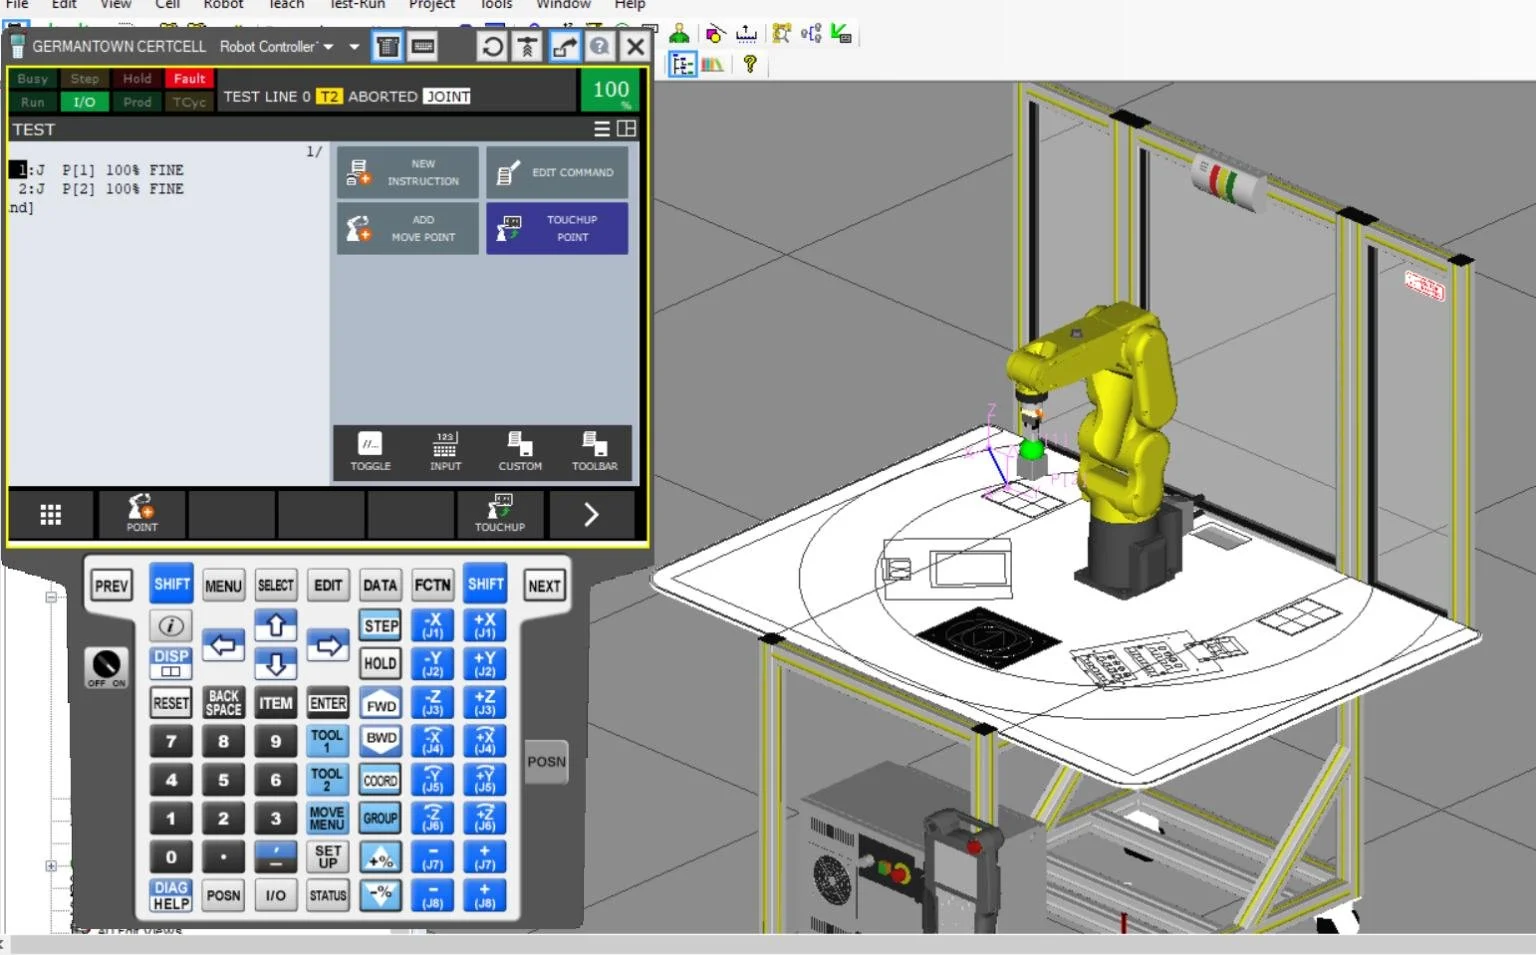Click the MENU key on pendant
Viewport: 1536px width, 955px height.
click(223, 586)
